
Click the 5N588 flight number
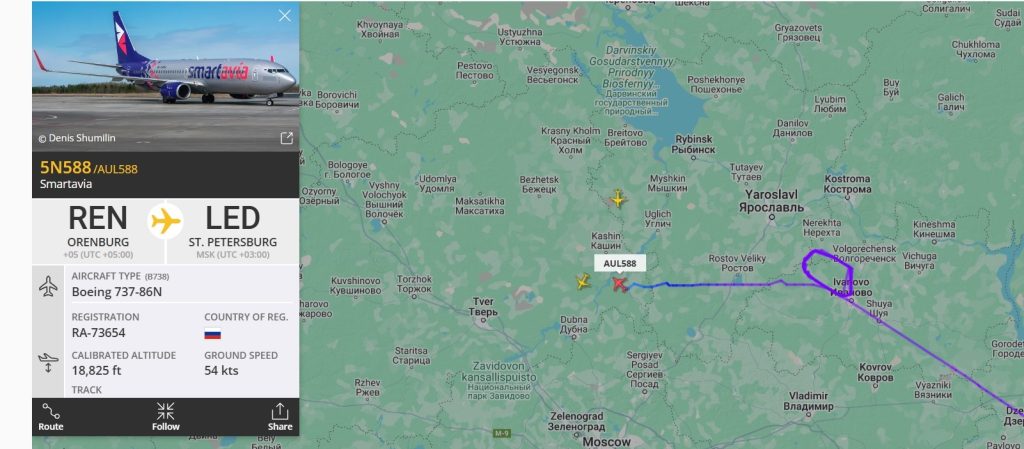point(65,168)
